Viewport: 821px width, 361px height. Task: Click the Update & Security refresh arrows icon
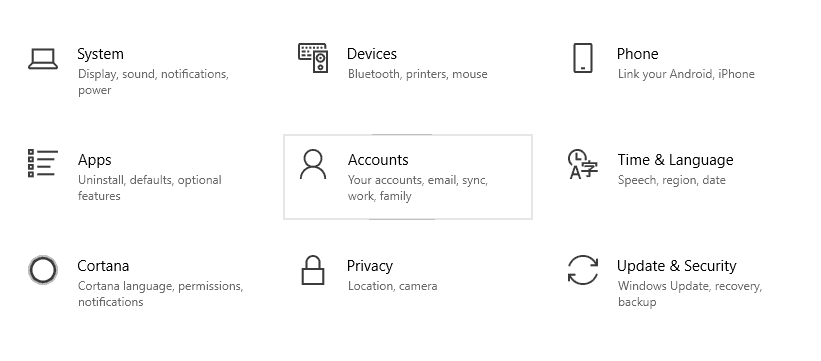583,270
